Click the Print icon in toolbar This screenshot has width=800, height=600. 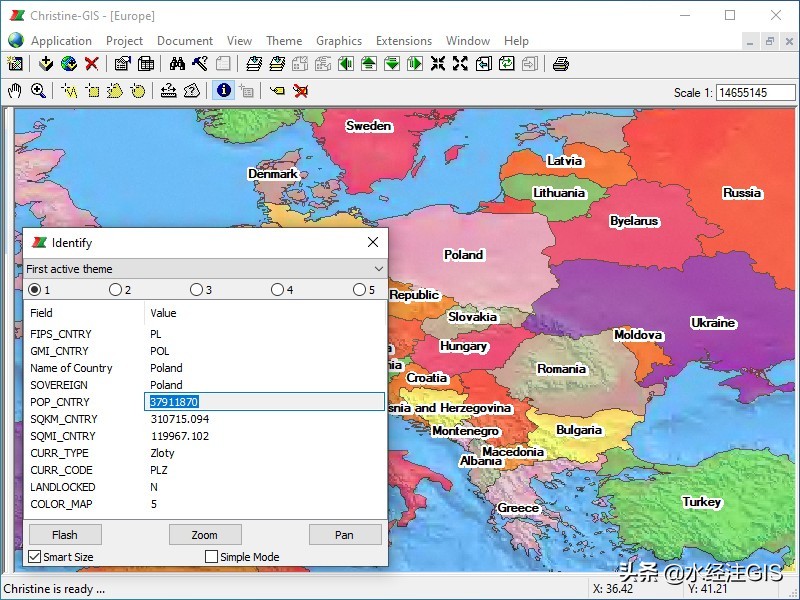(561, 64)
